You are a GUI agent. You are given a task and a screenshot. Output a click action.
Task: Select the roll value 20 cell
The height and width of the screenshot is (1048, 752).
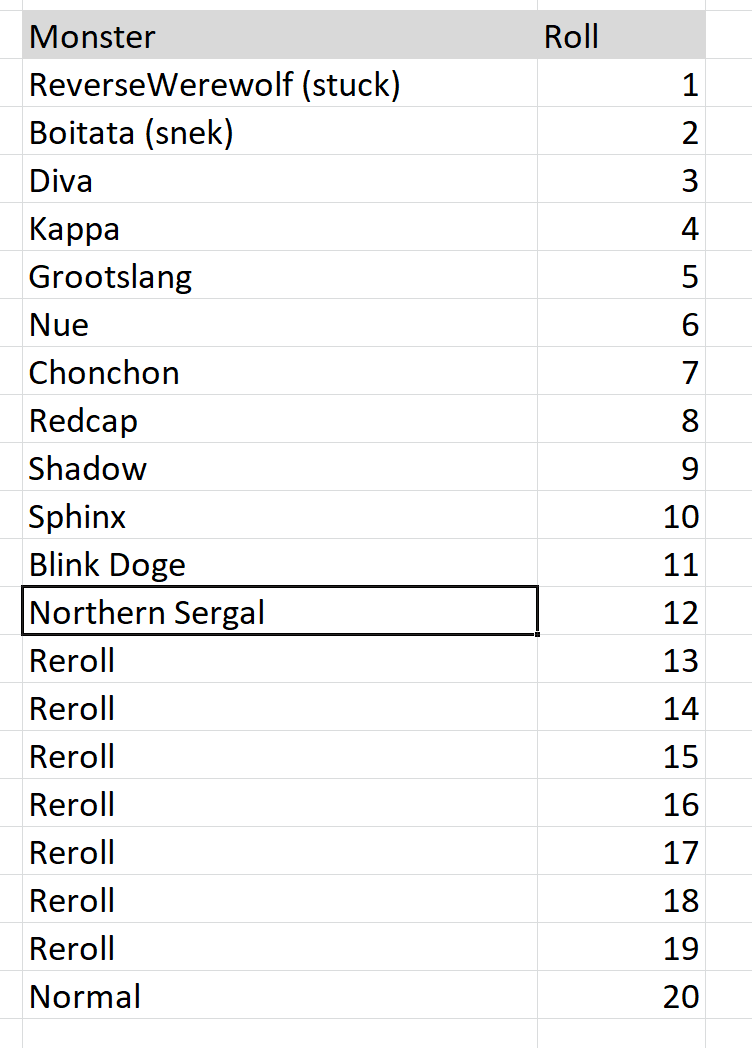coord(620,997)
